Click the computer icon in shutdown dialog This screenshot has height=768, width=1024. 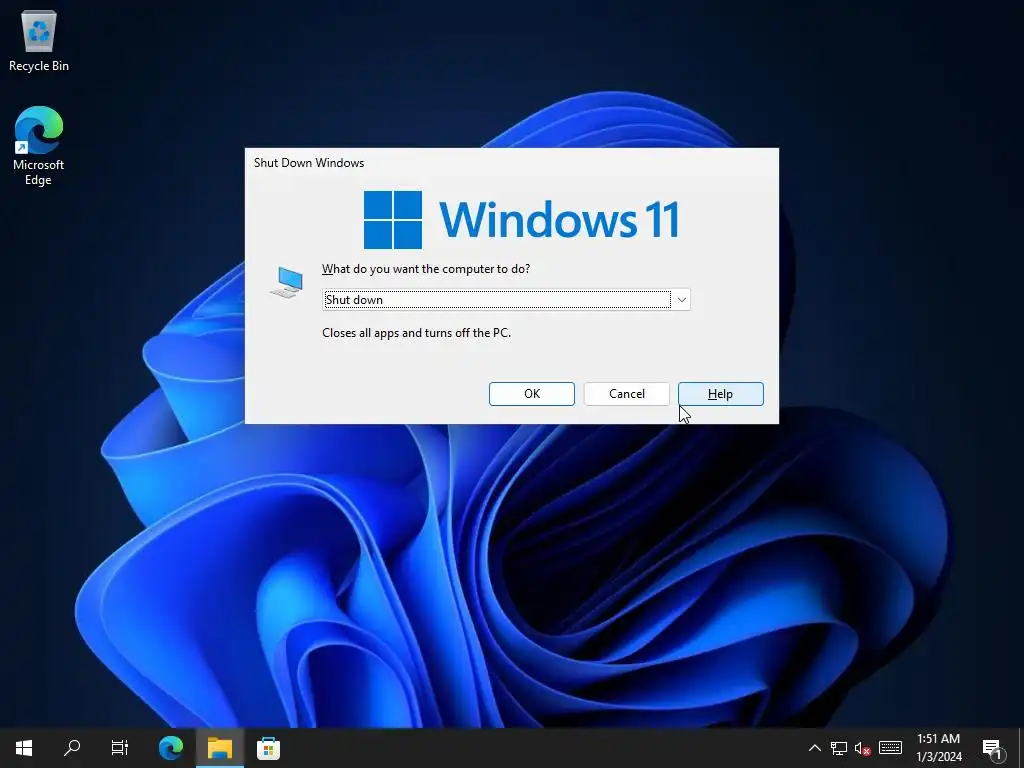(x=286, y=282)
